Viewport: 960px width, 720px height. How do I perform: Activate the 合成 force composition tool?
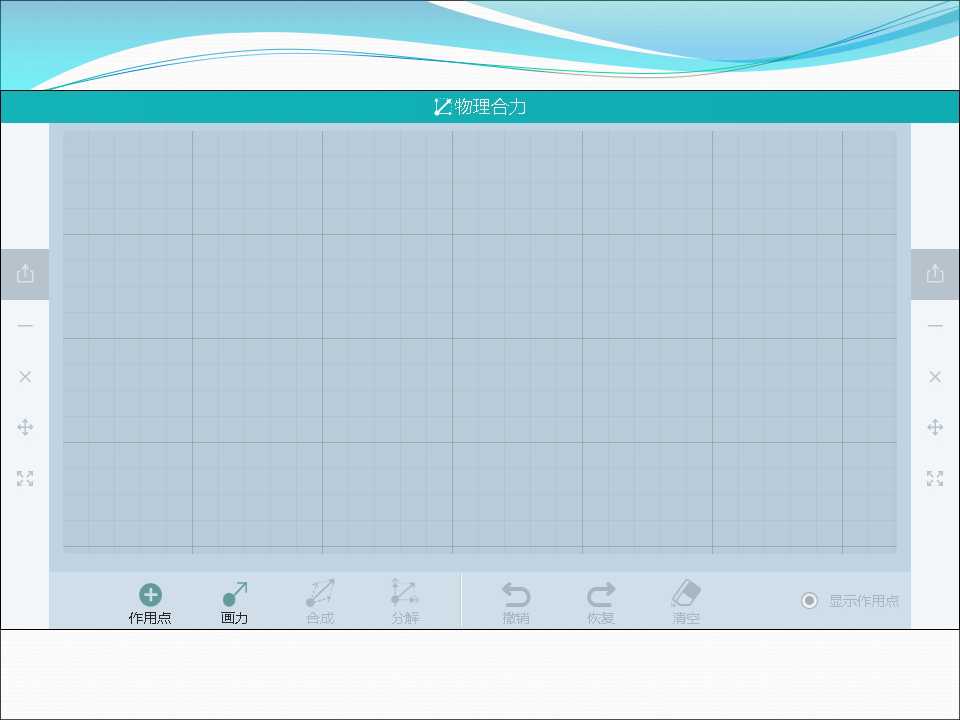(x=320, y=602)
